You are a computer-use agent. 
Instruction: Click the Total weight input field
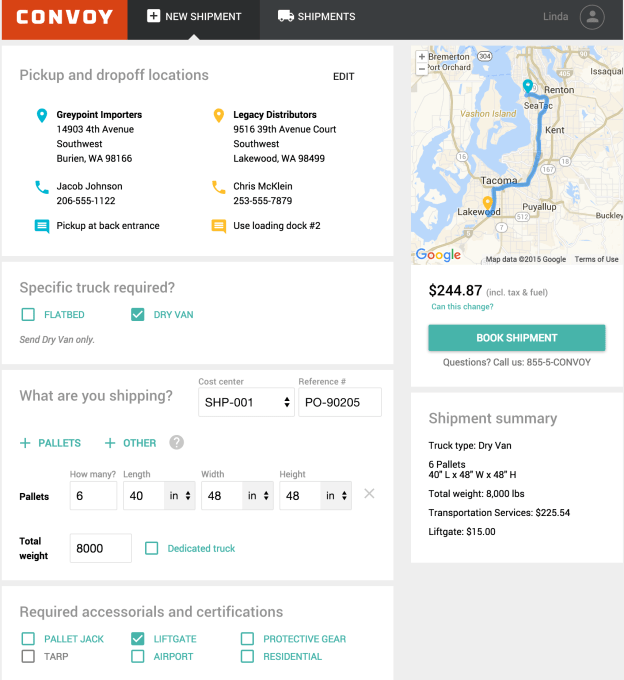(x=101, y=548)
